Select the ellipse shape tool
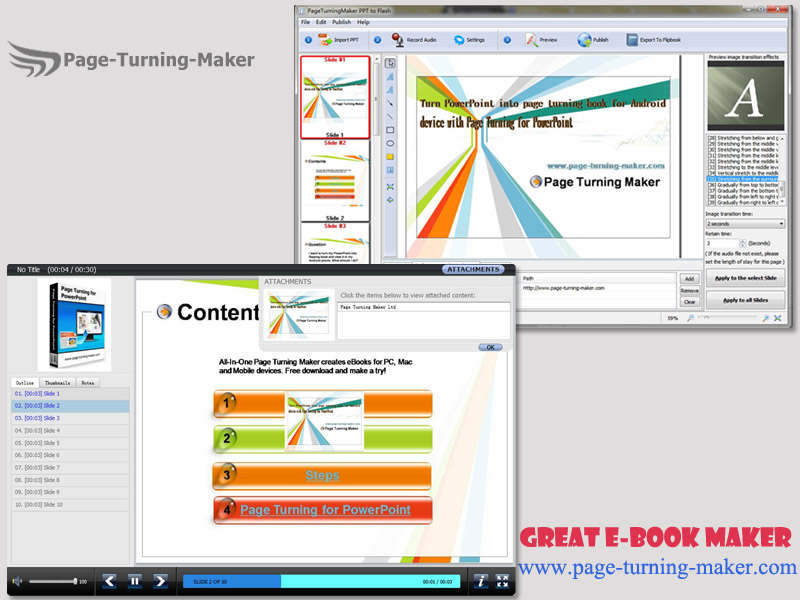Screen dimensions: 800x600 390,143
